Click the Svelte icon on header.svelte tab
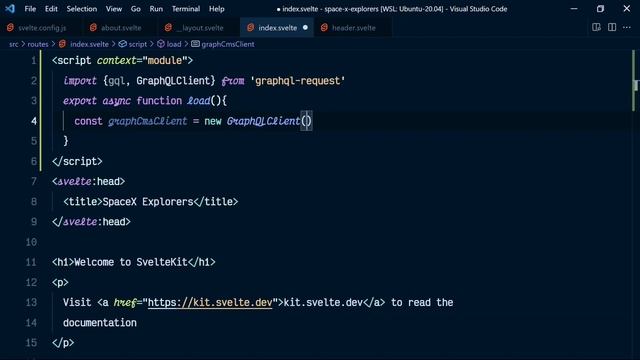Image resolution: width=640 pixels, height=360 pixels. [324, 28]
